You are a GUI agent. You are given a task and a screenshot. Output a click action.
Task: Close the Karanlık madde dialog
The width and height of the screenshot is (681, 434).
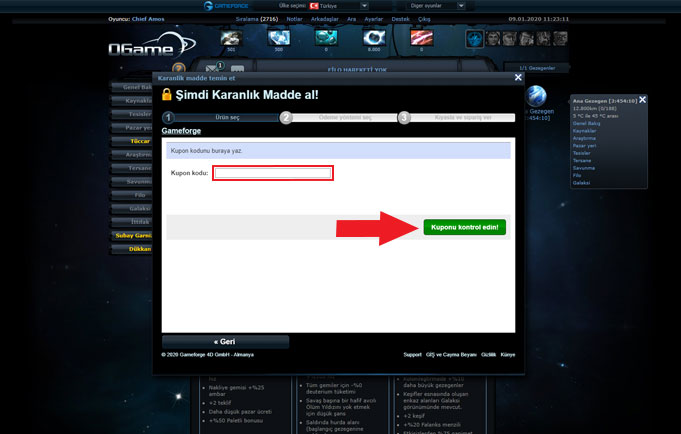(x=518, y=77)
